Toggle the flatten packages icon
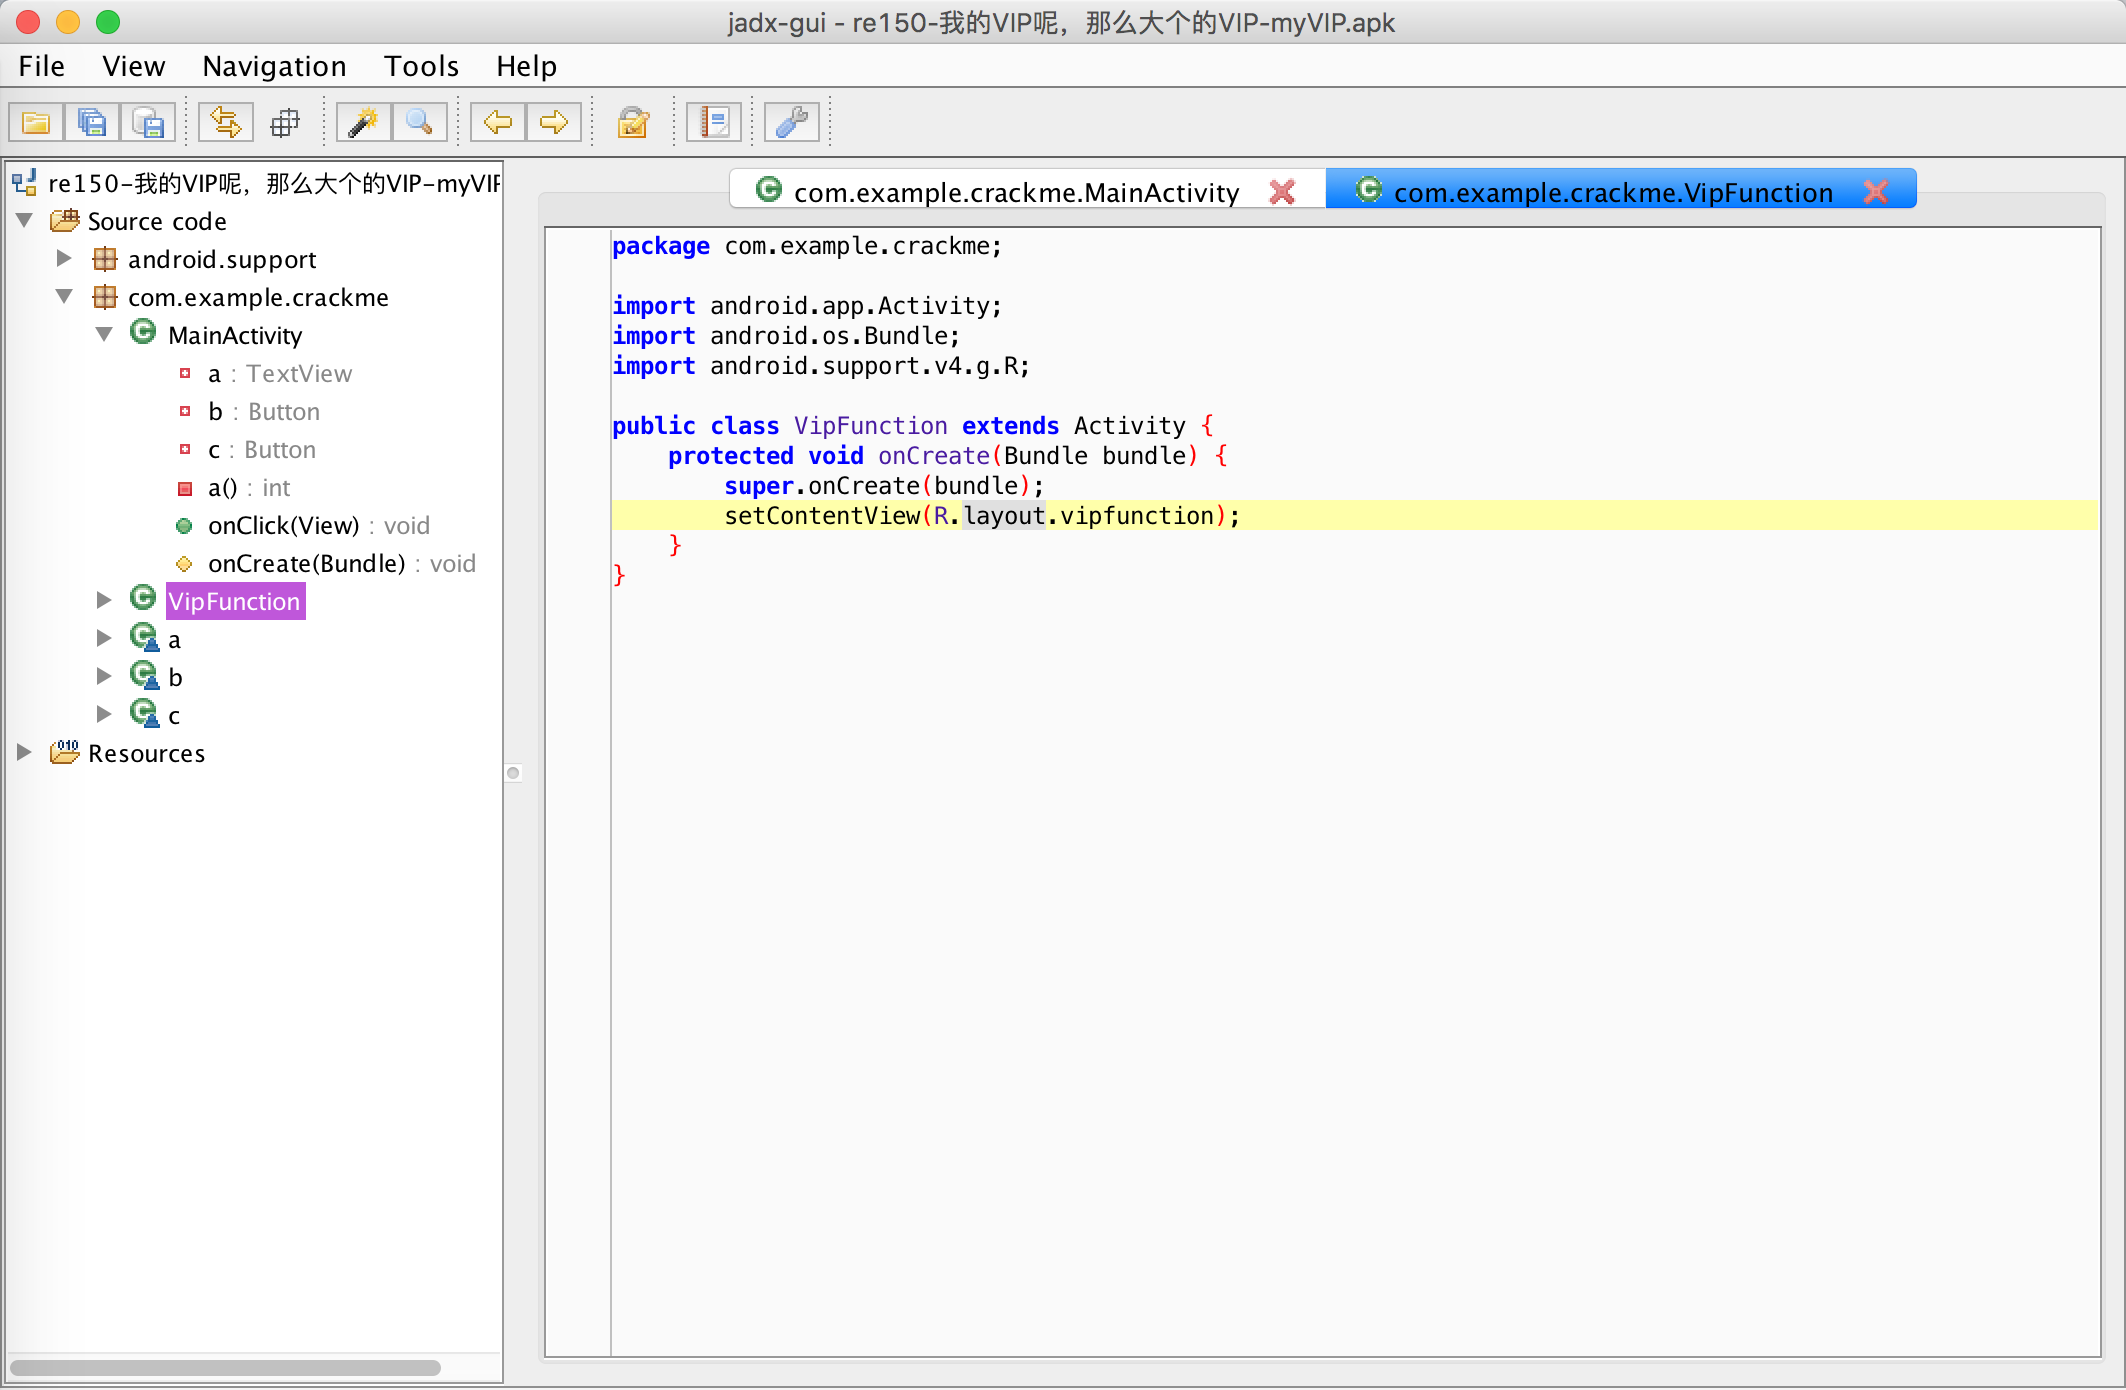Viewport: 2126px width, 1390px height. [285, 123]
